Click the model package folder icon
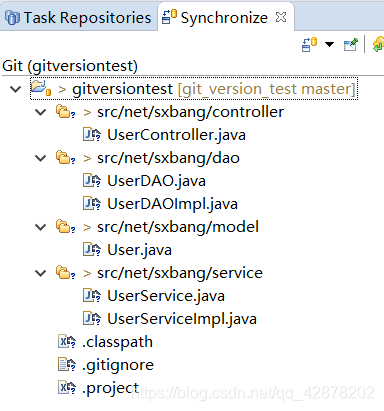384x411 pixels. (65, 227)
